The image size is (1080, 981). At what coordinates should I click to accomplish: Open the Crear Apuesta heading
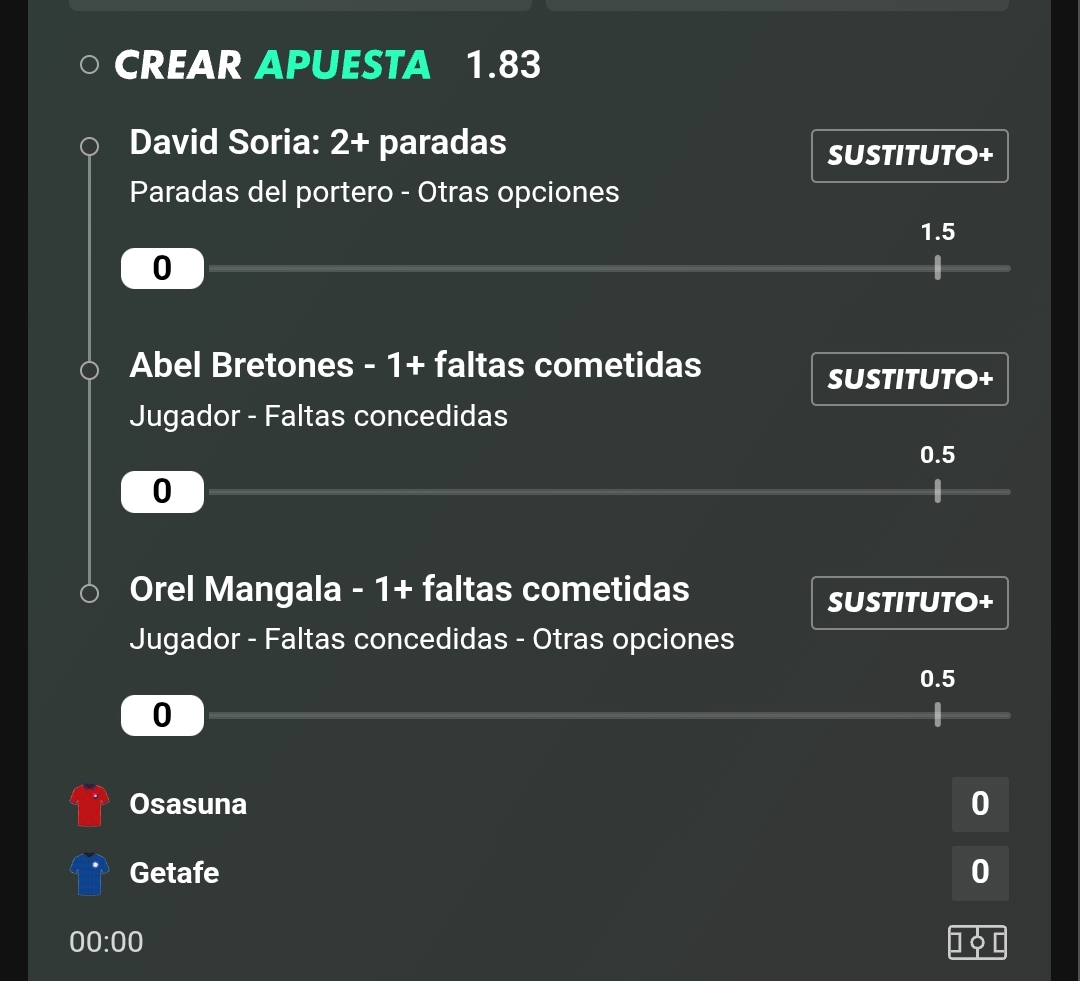pos(273,65)
